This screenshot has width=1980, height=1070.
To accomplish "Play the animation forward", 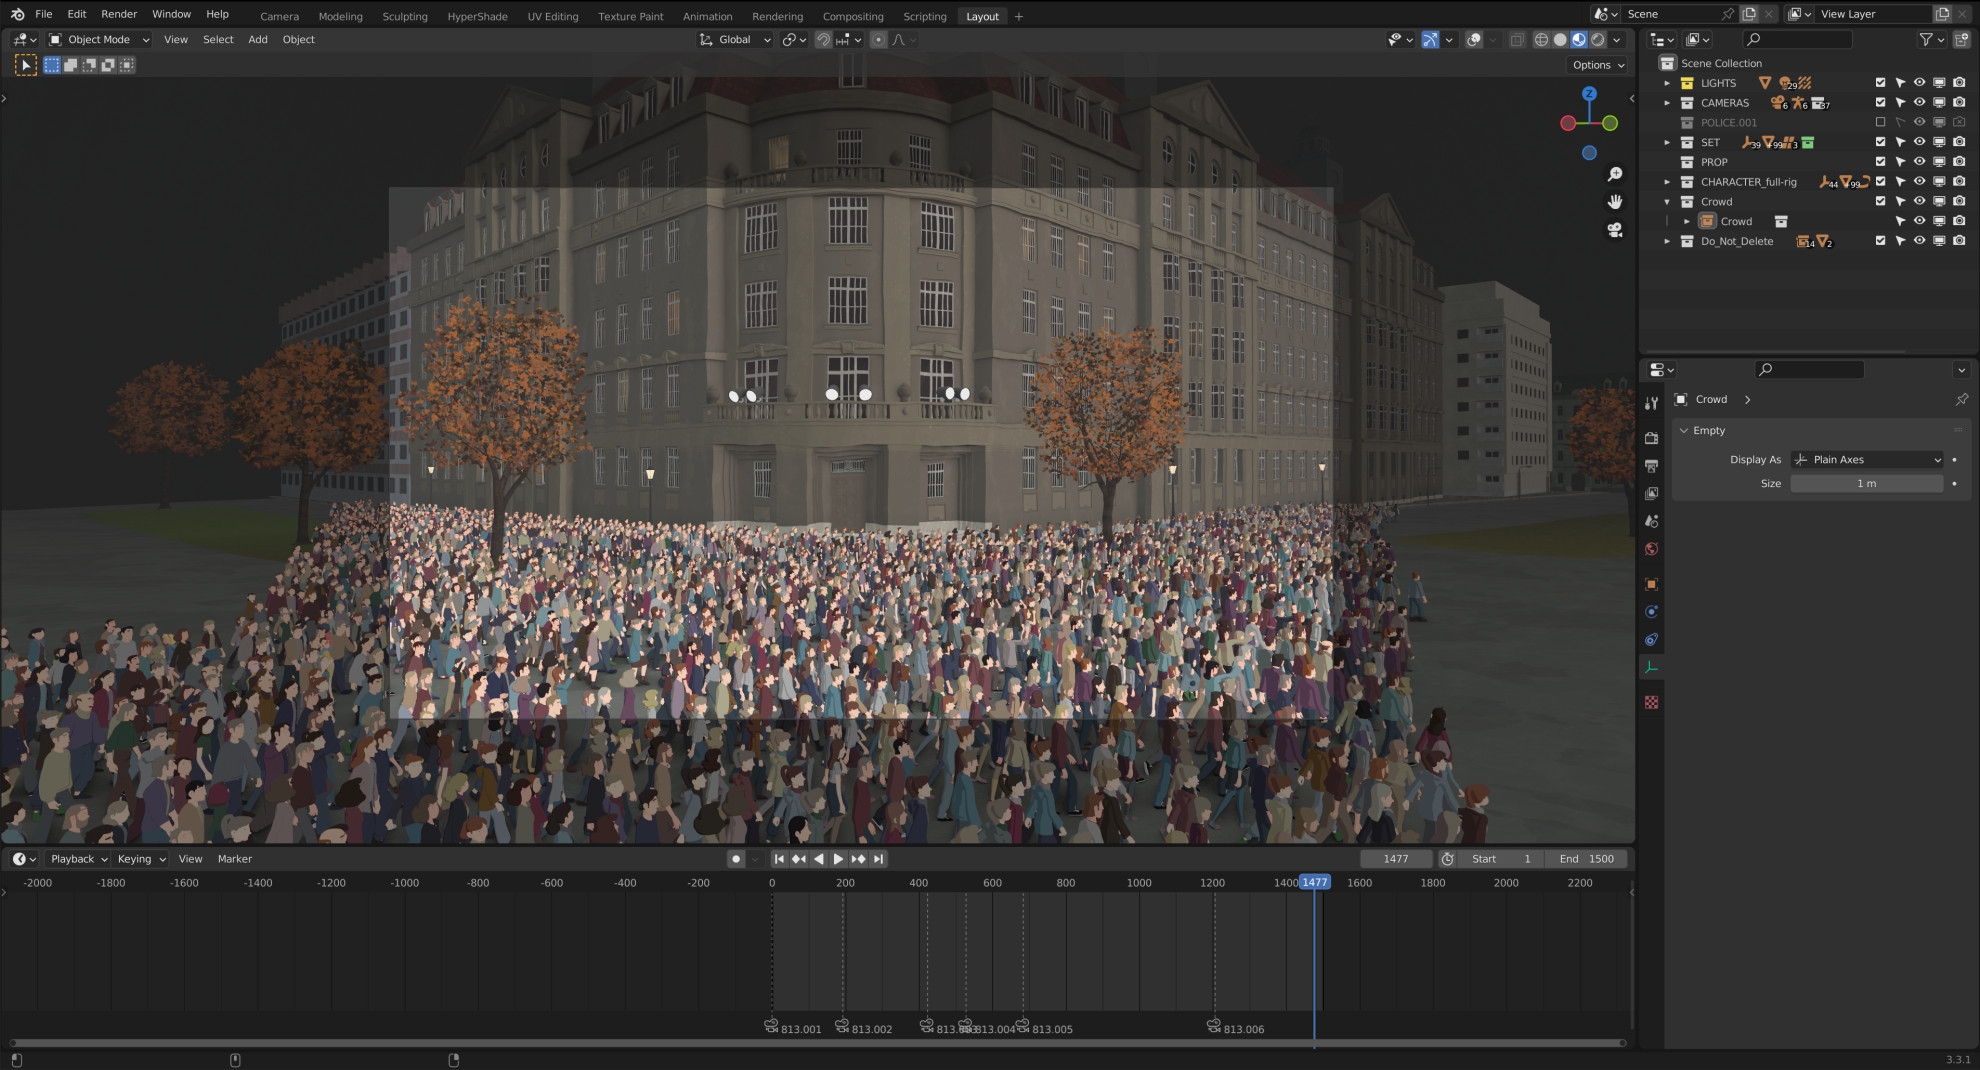I will [x=838, y=859].
